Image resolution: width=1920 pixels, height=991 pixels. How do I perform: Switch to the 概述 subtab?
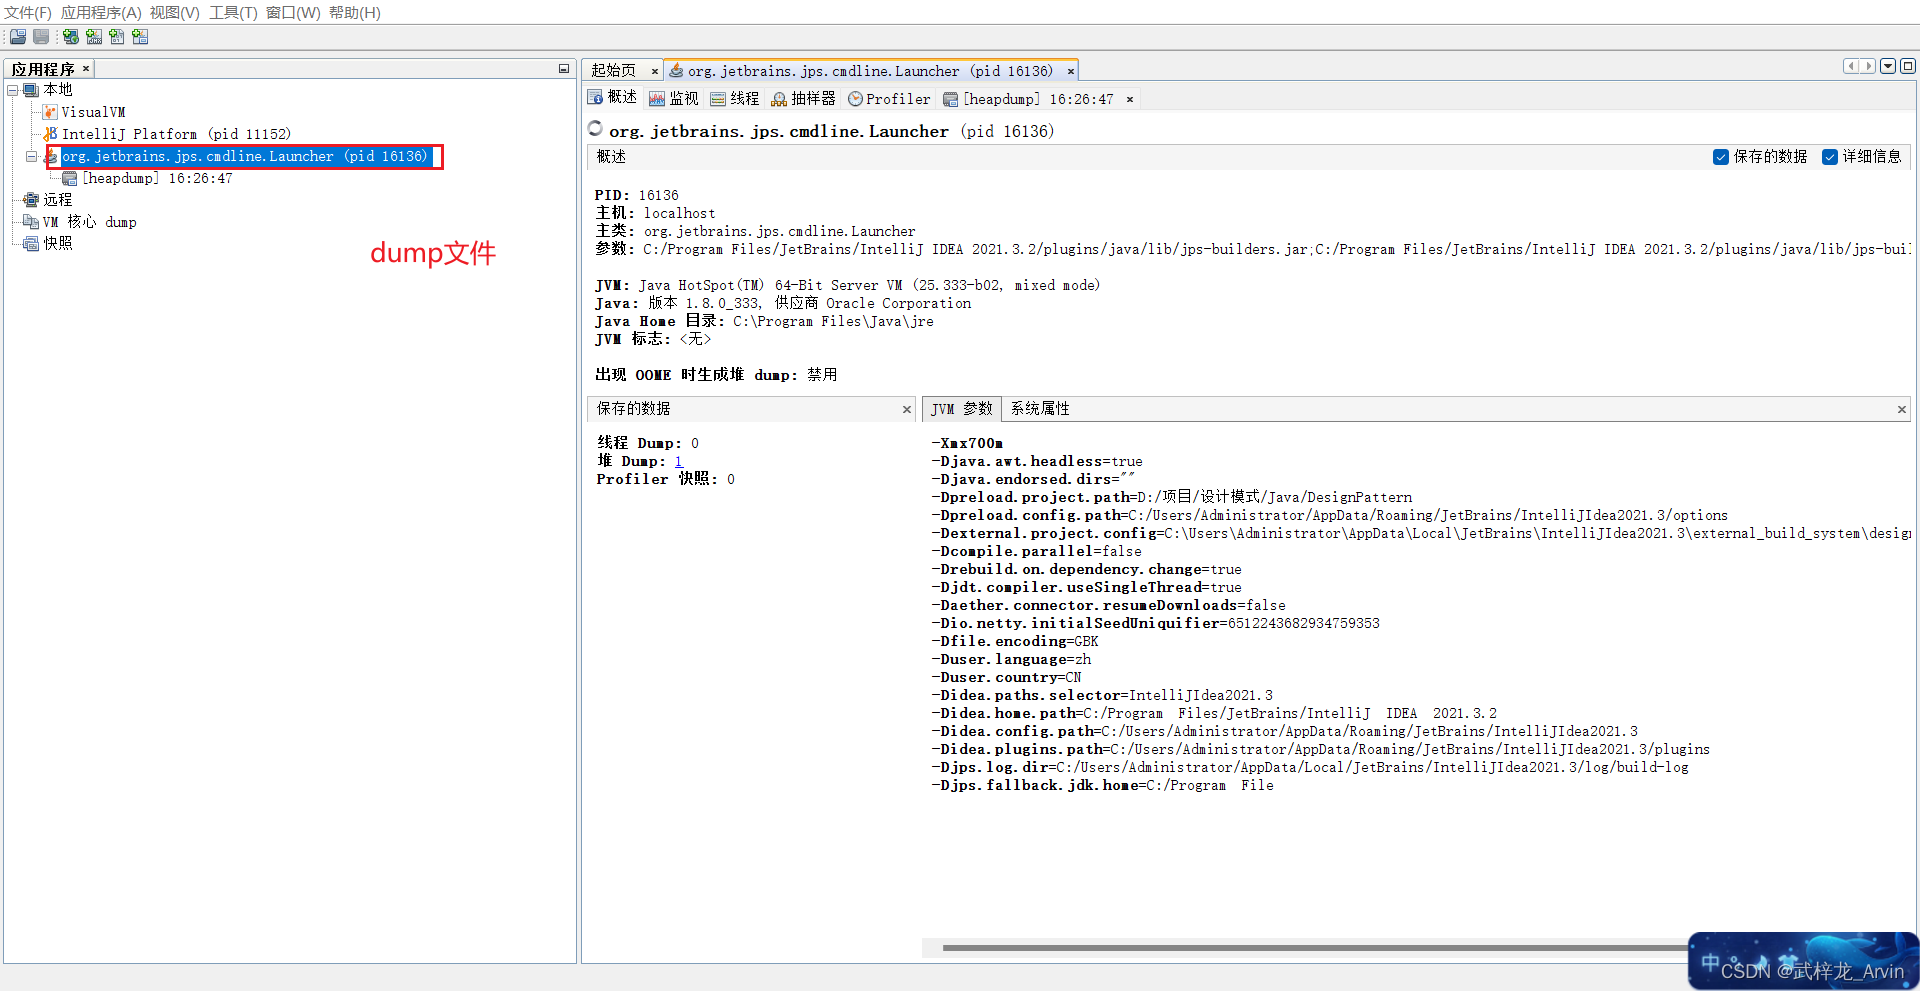[612, 98]
